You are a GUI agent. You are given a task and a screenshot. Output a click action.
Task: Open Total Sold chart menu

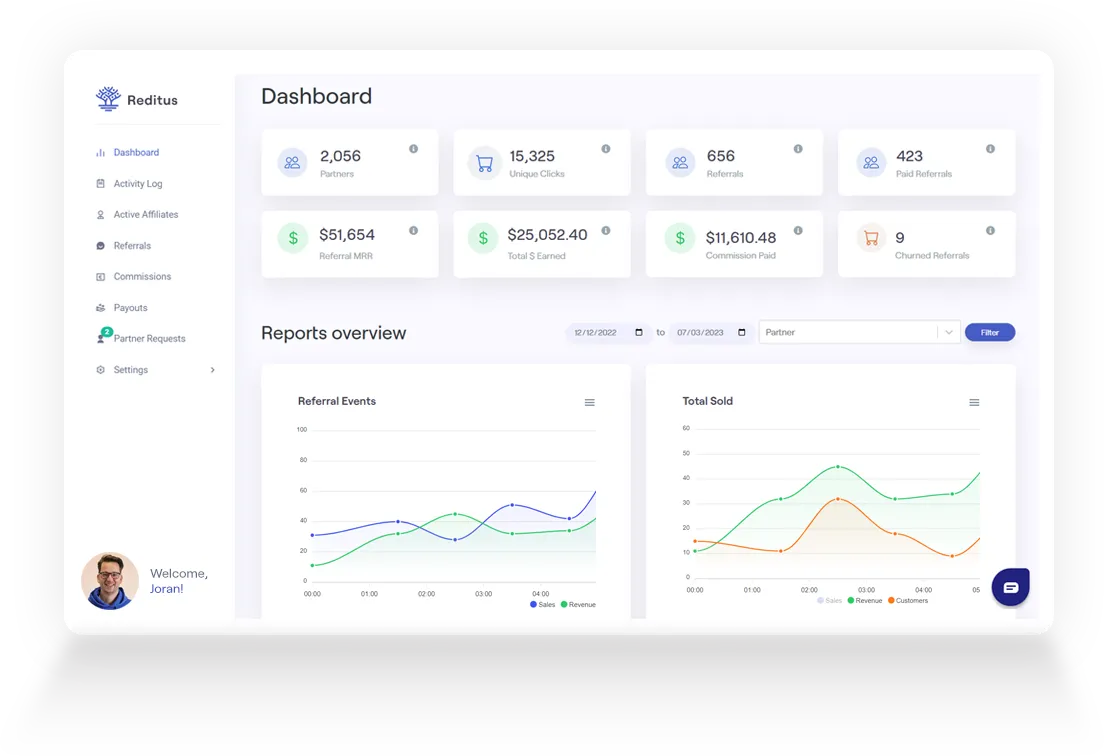(x=974, y=403)
